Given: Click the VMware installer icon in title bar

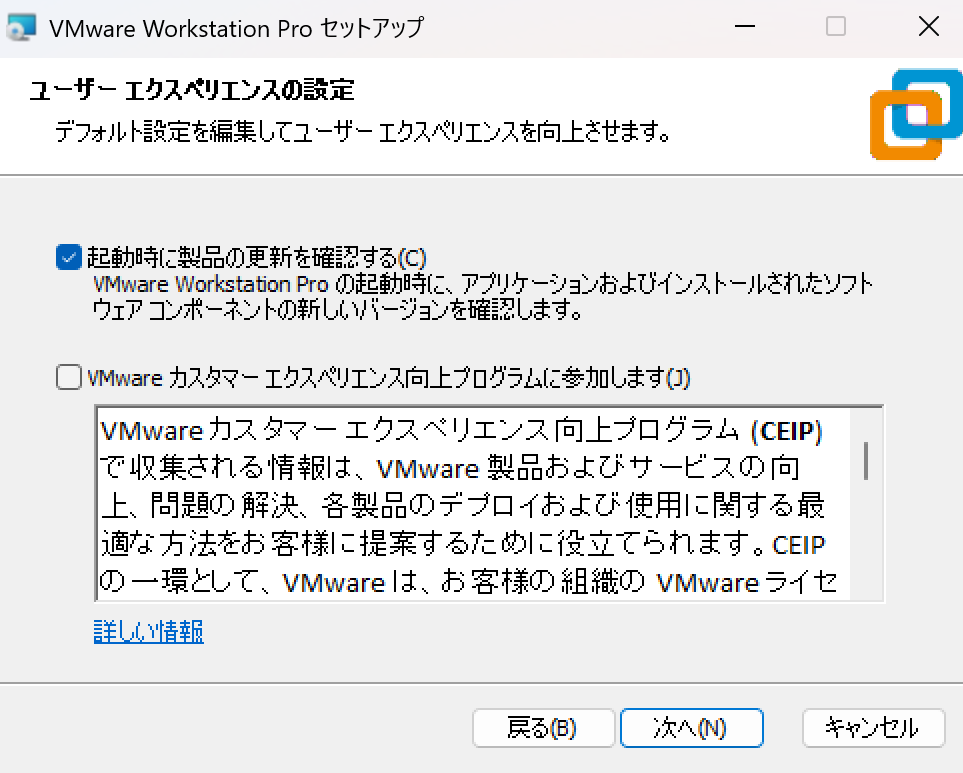Looking at the screenshot, I should click(x=22, y=27).
